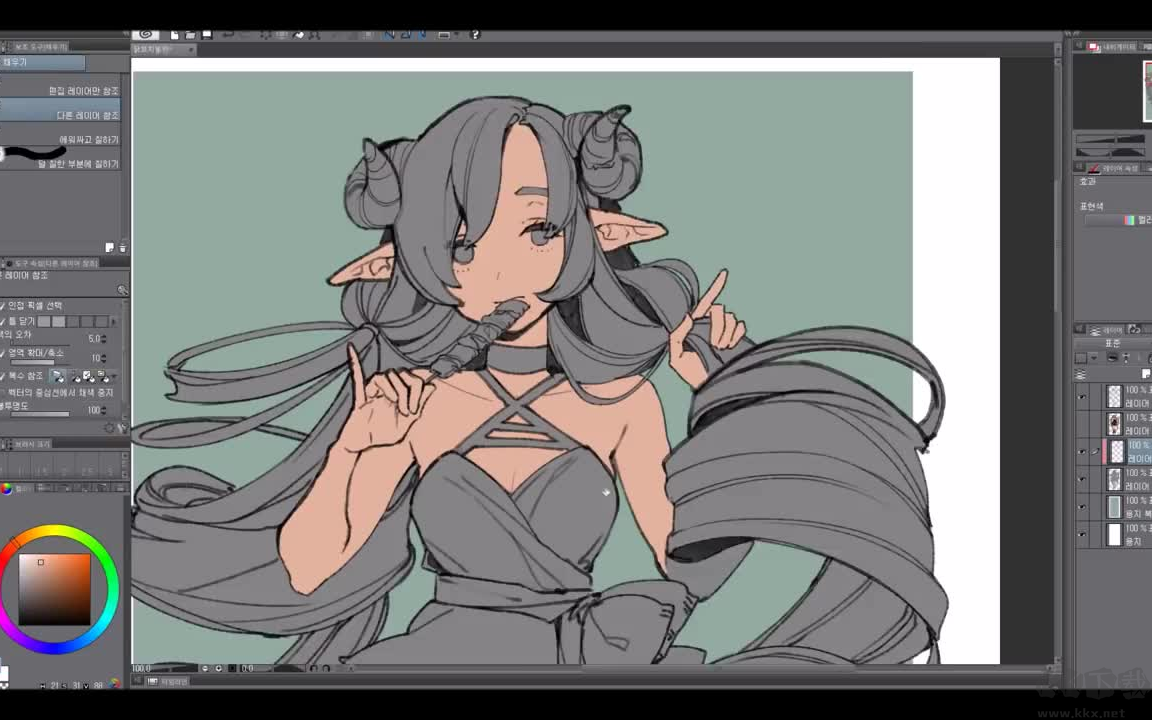Screen dimensions: 1152x720
Task: Undo the last stroke with the Undo arrow
Action: (228, 35)
